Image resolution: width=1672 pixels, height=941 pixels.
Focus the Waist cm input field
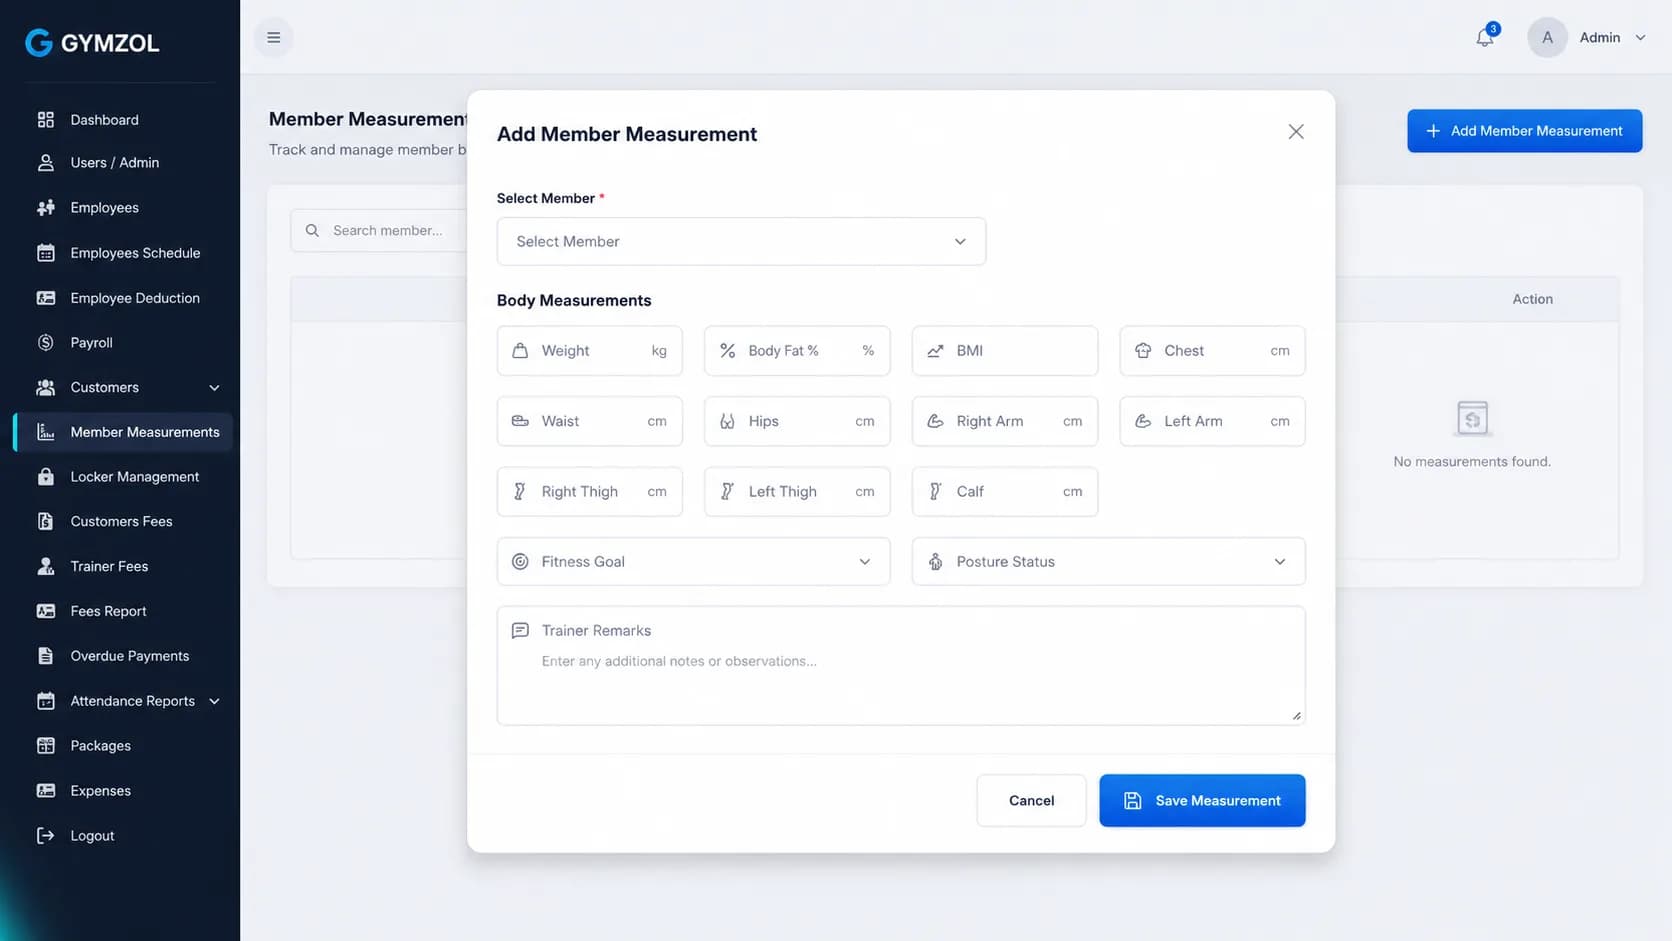pos(590,422)
